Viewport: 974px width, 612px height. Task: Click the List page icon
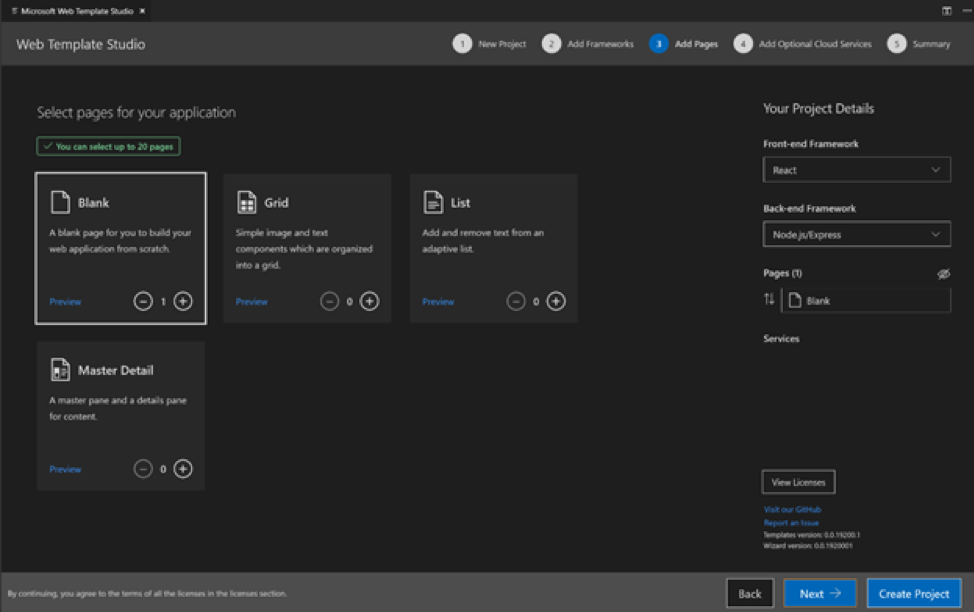(433, 203)
